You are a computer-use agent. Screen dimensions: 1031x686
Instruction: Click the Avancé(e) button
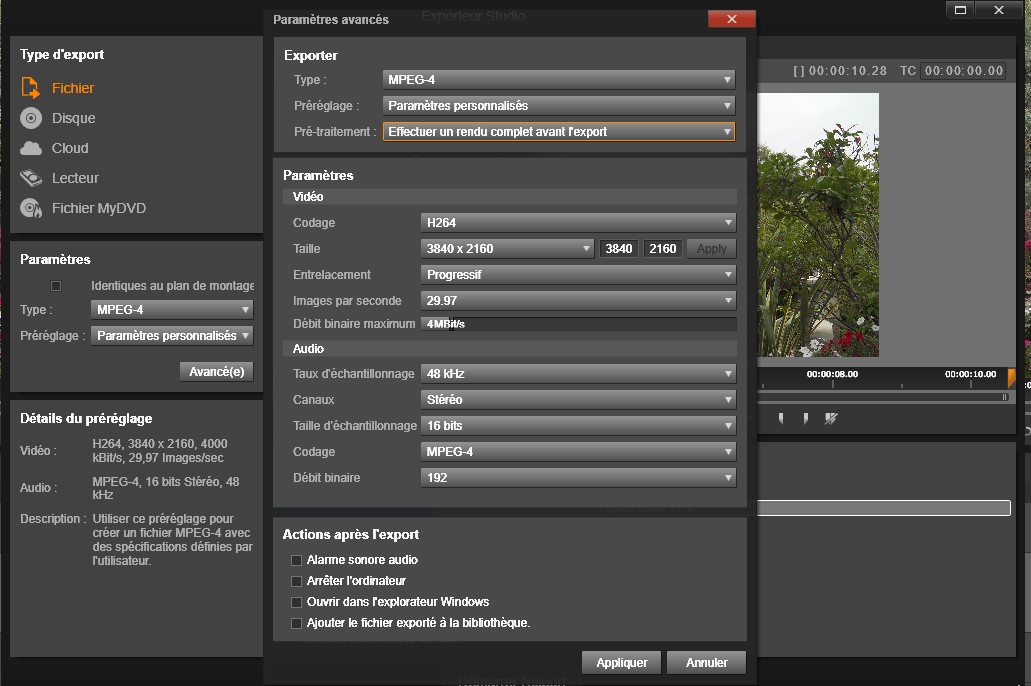click(216, 372)
